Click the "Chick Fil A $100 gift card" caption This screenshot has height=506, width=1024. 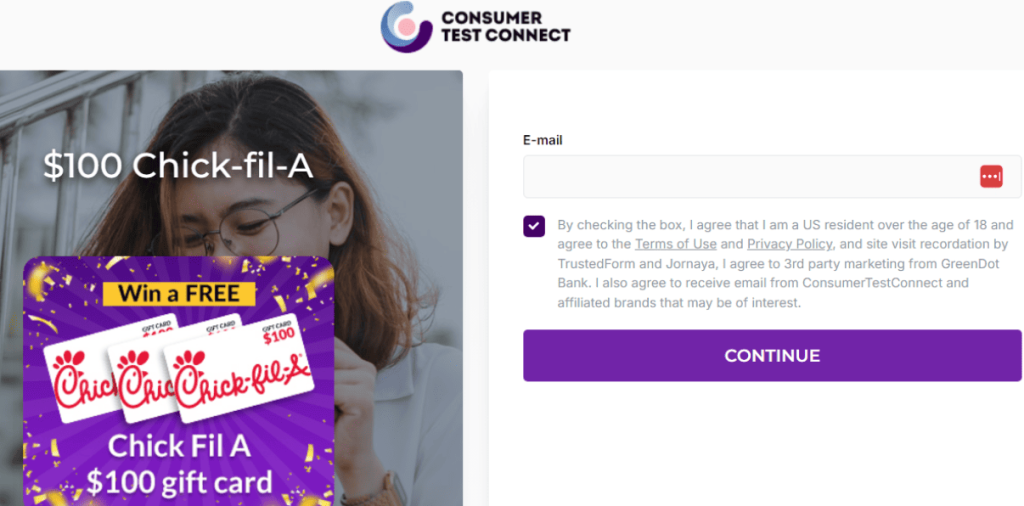(x=179, y=464)
